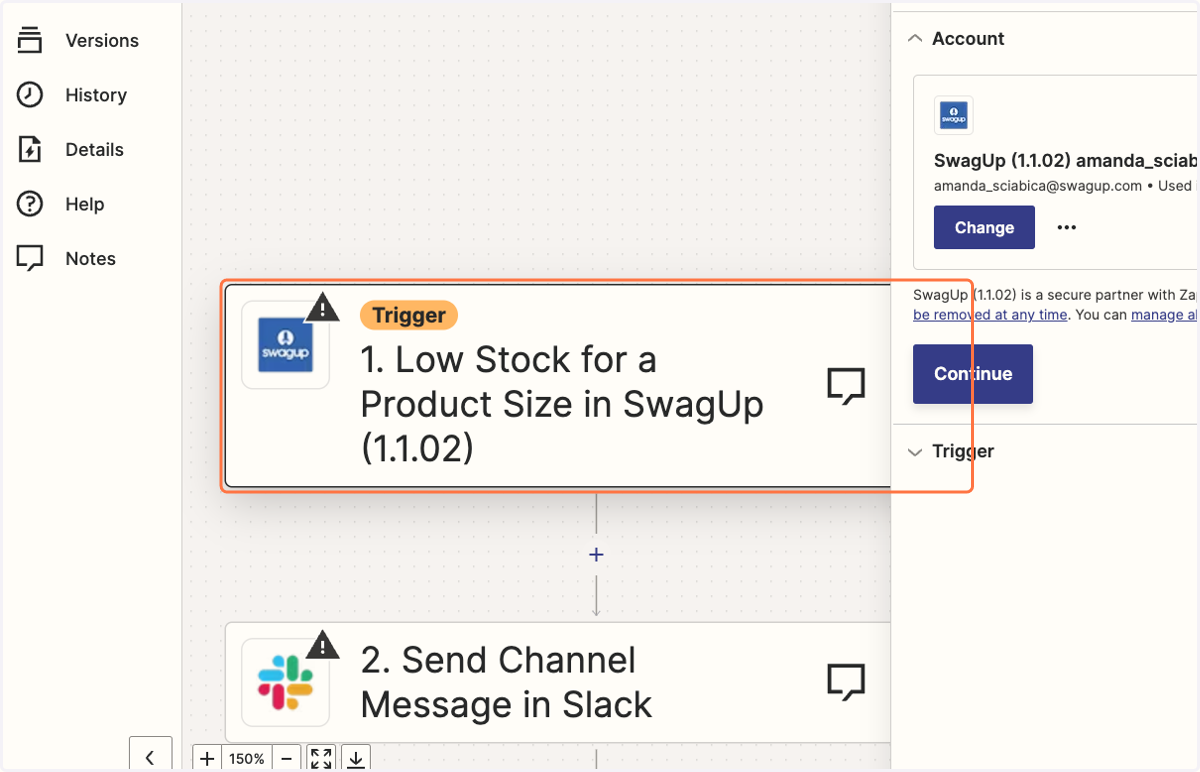This screenshot has width=1200, height=772.
Task: Click the Versions stack icon
Action: pyautogui.click(x=30, y=41)
